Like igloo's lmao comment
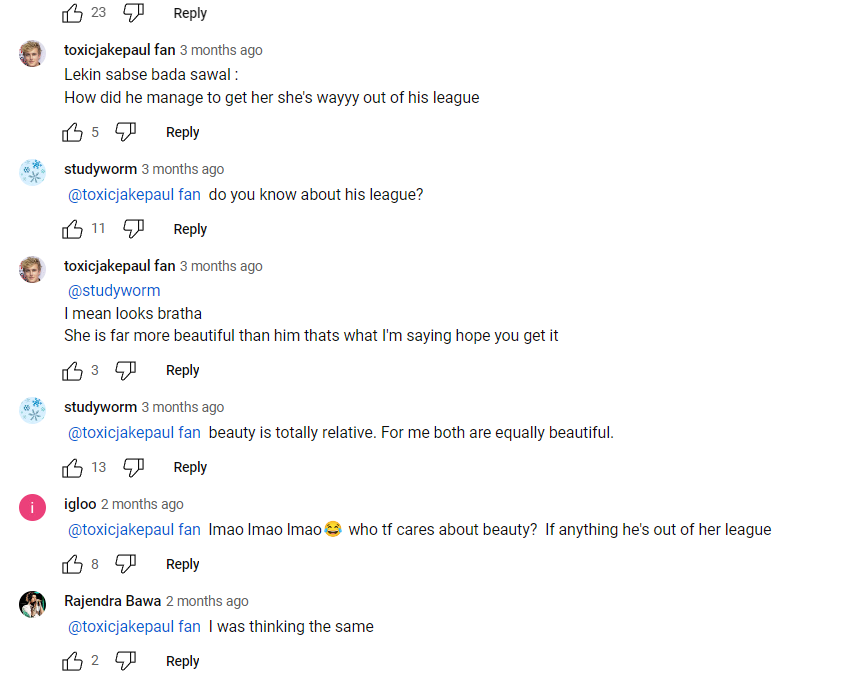 [72, 564]
